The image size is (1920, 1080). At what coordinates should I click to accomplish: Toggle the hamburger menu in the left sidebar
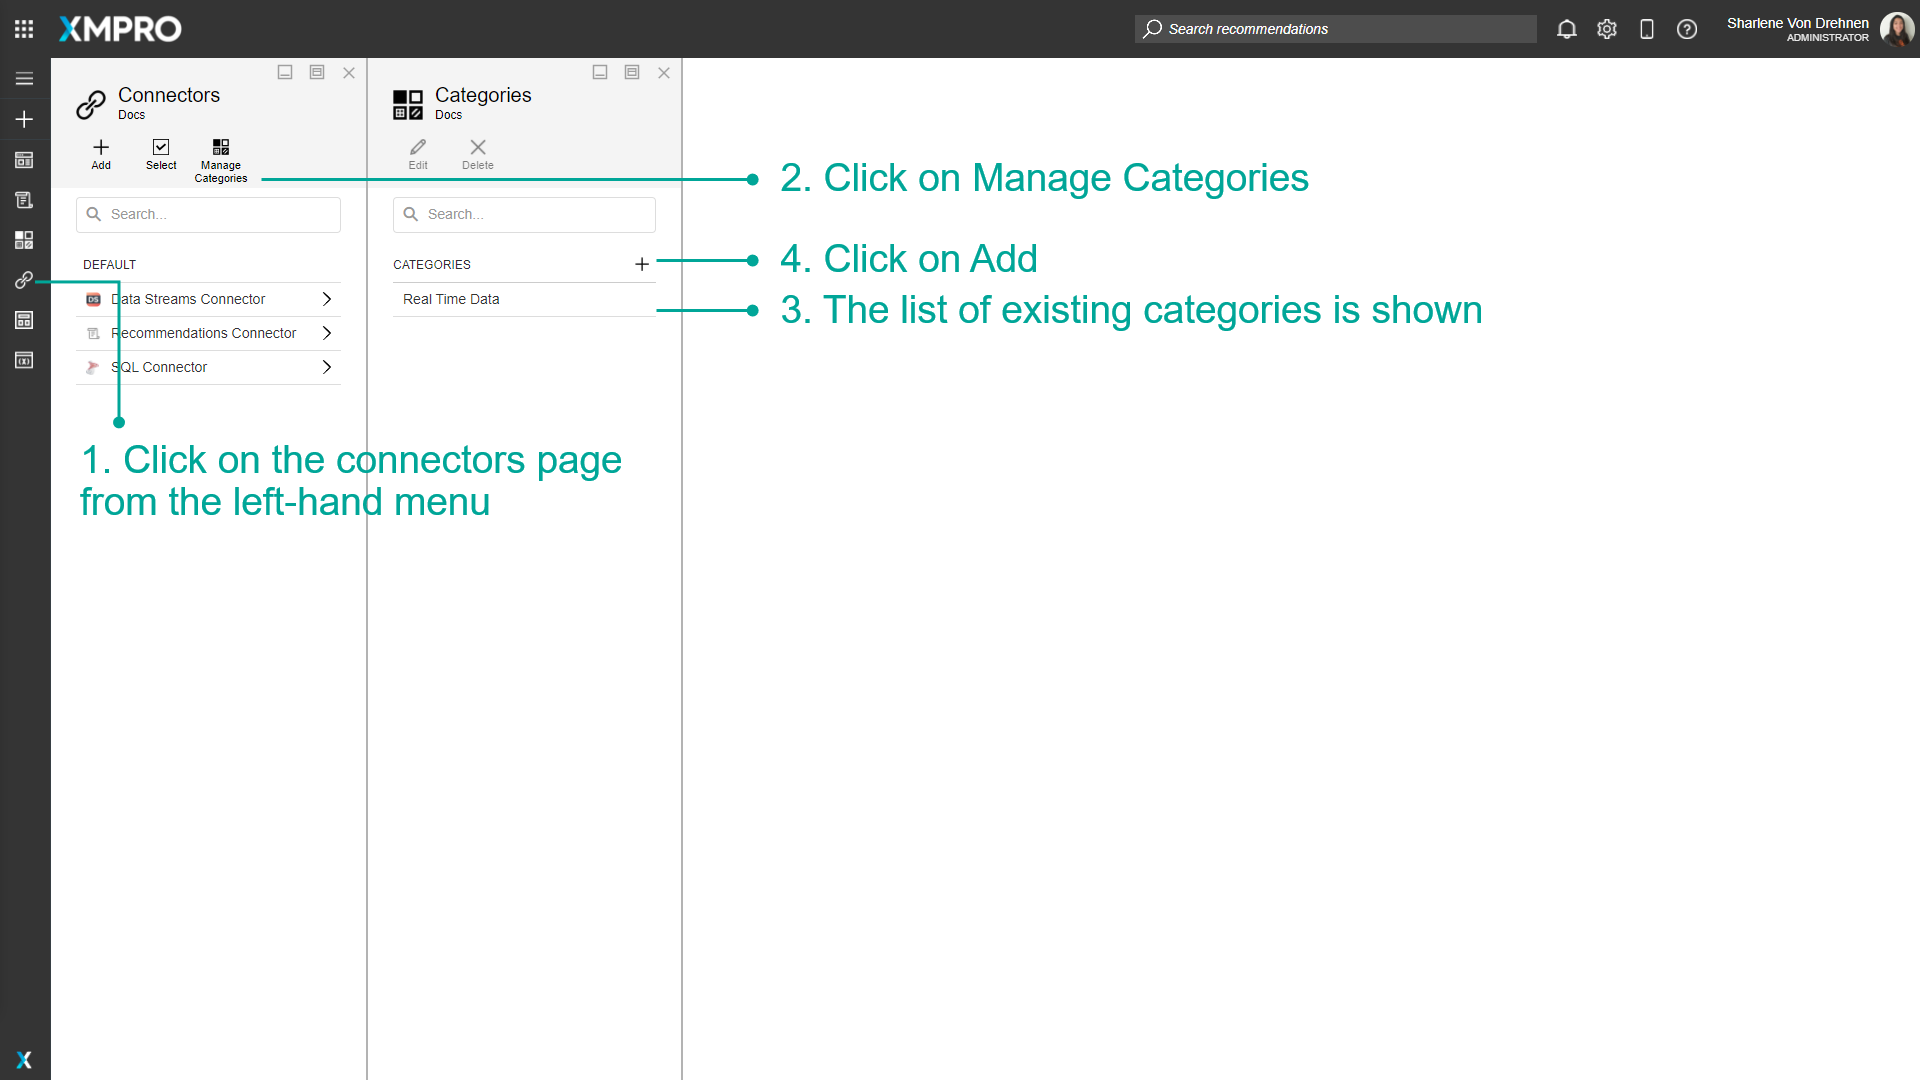point(24,79)
